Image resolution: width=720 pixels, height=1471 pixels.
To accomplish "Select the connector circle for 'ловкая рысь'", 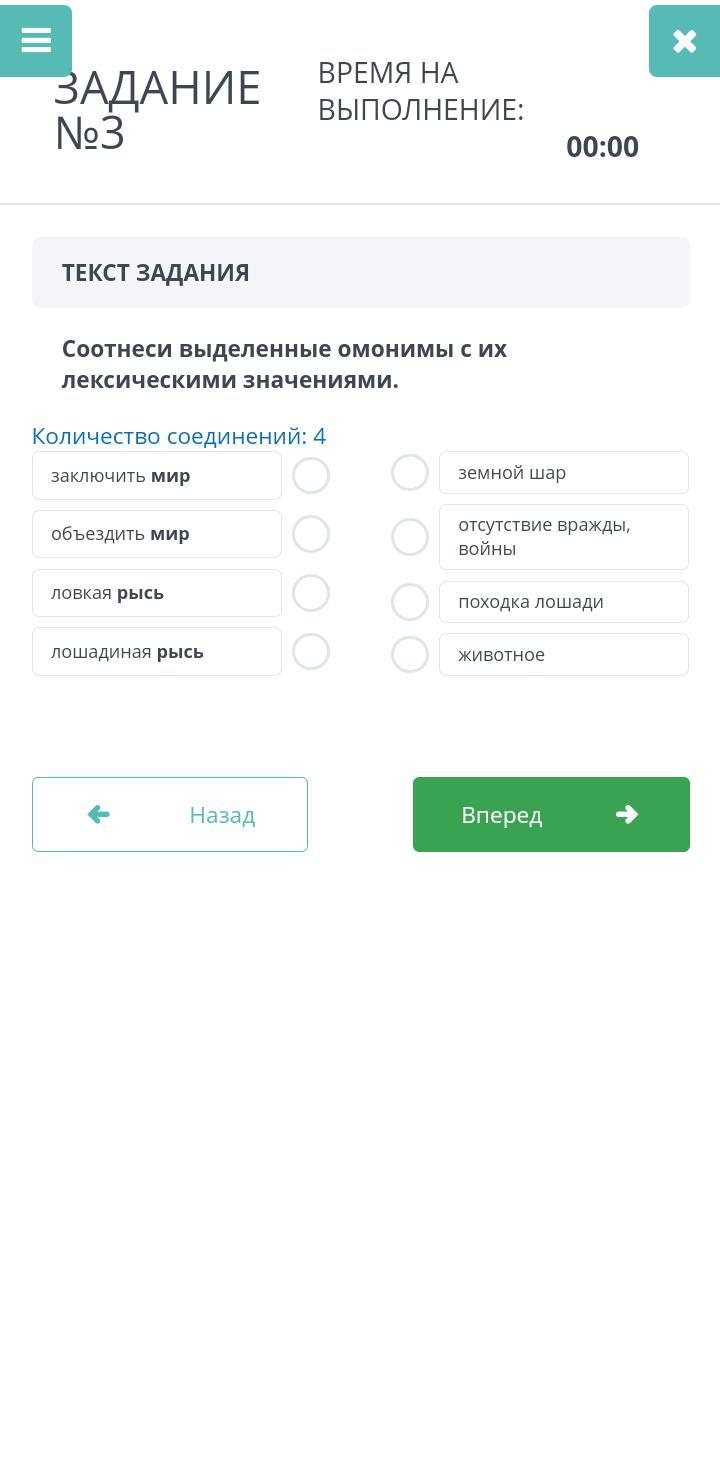I will coord(311,593).
